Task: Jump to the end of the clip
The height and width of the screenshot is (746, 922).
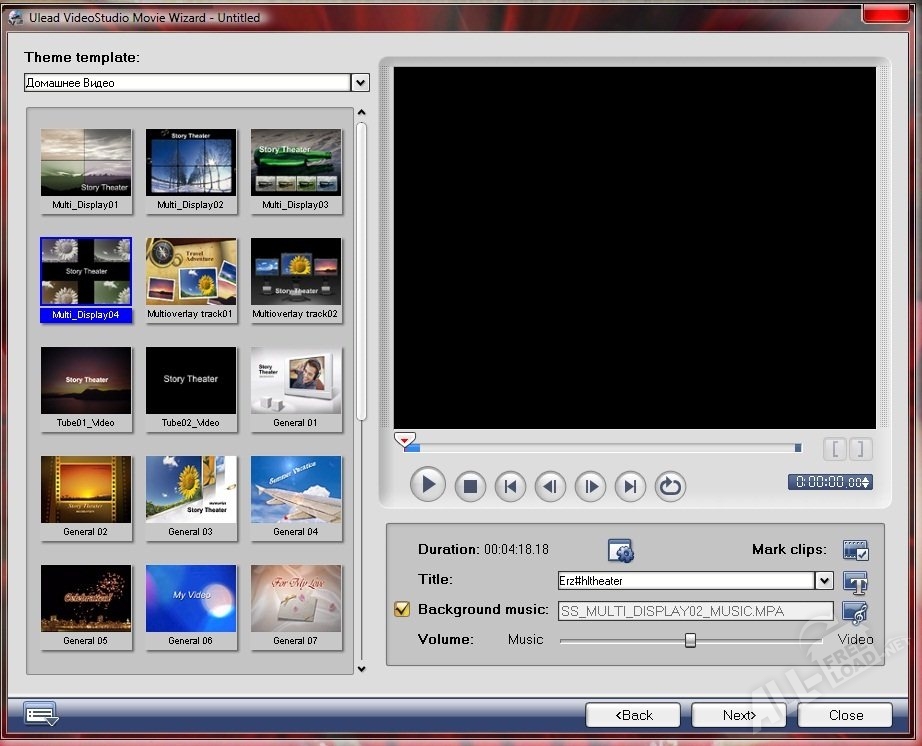Action: (x=630, y=487)
